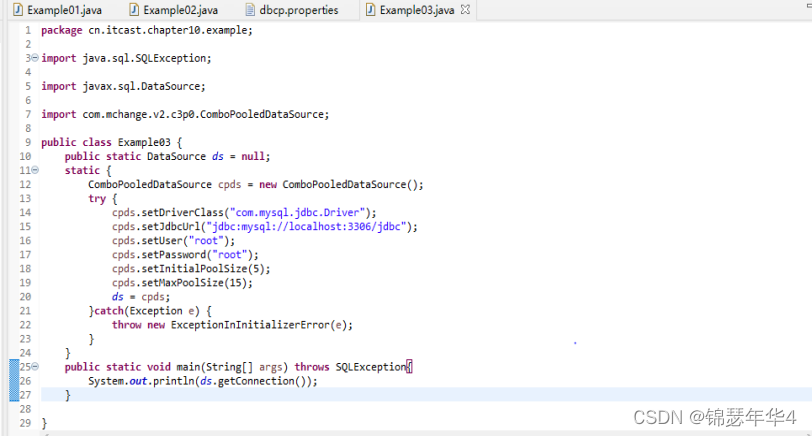The image size is (812, 437).
Task: Click the Java file icon on Example02.java tab
Action: [x=134, y=10]
